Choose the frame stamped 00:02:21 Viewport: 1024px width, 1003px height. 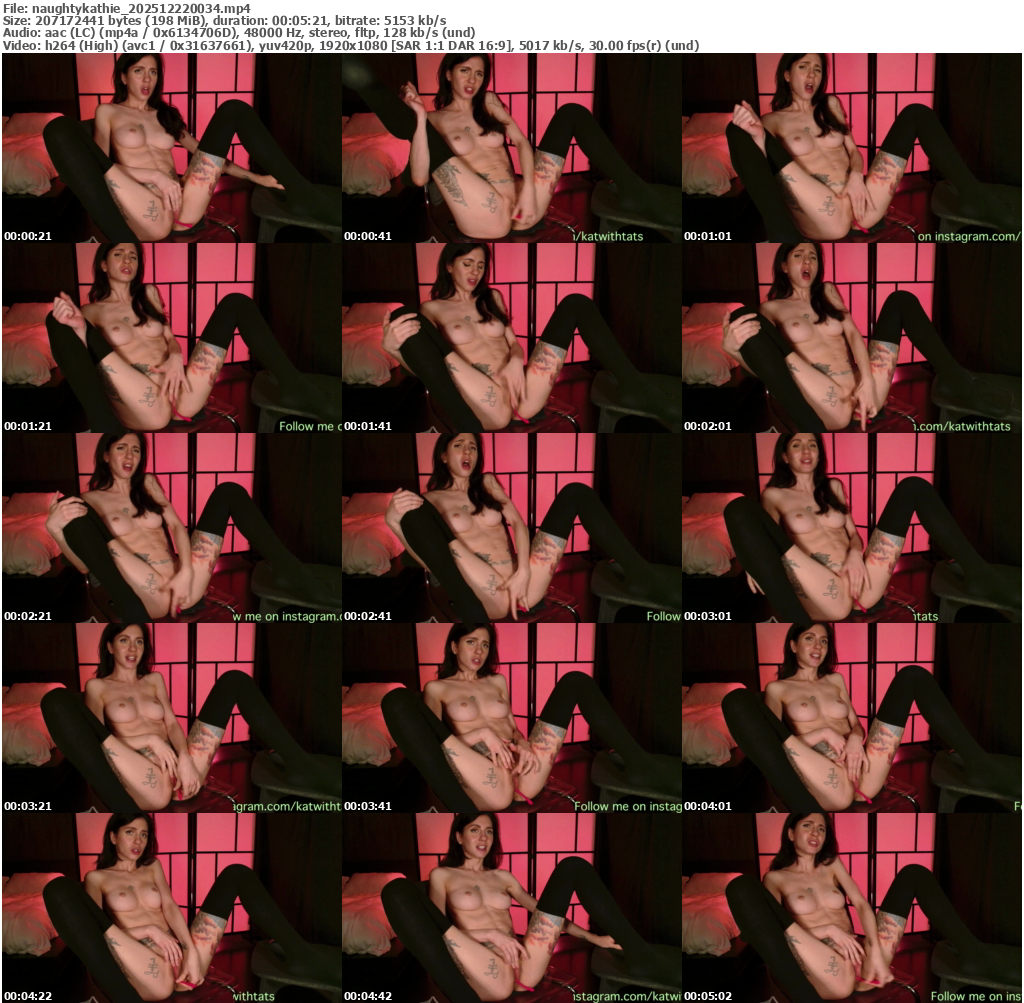(x=172, y=528)
